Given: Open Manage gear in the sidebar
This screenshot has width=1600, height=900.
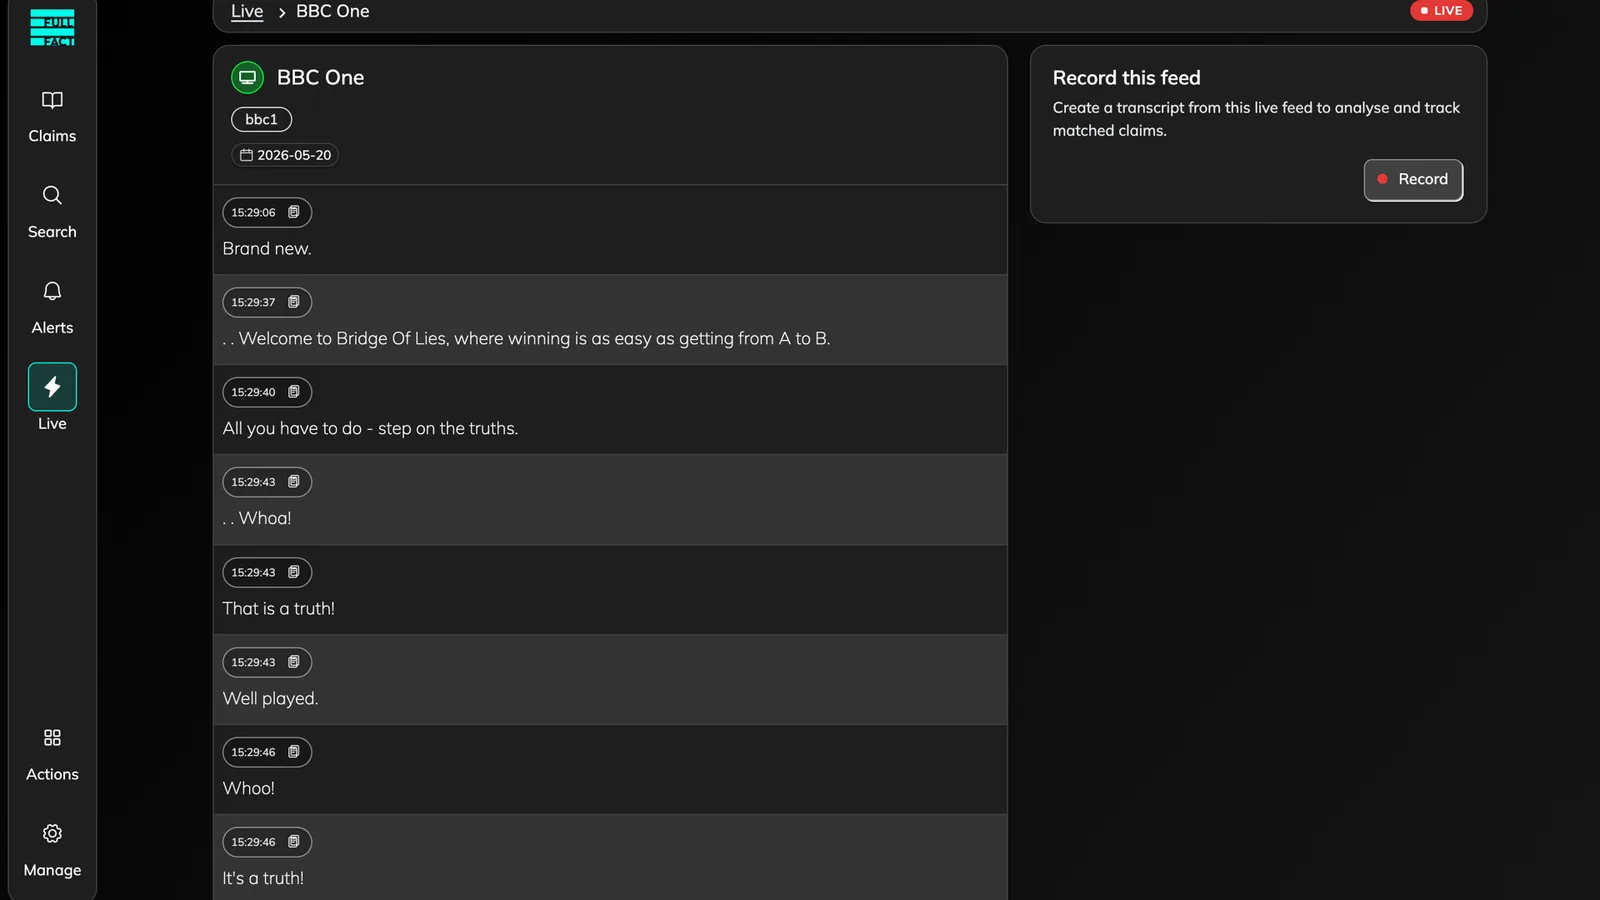Looking at the screenshot, I should [x=52, y=851].
